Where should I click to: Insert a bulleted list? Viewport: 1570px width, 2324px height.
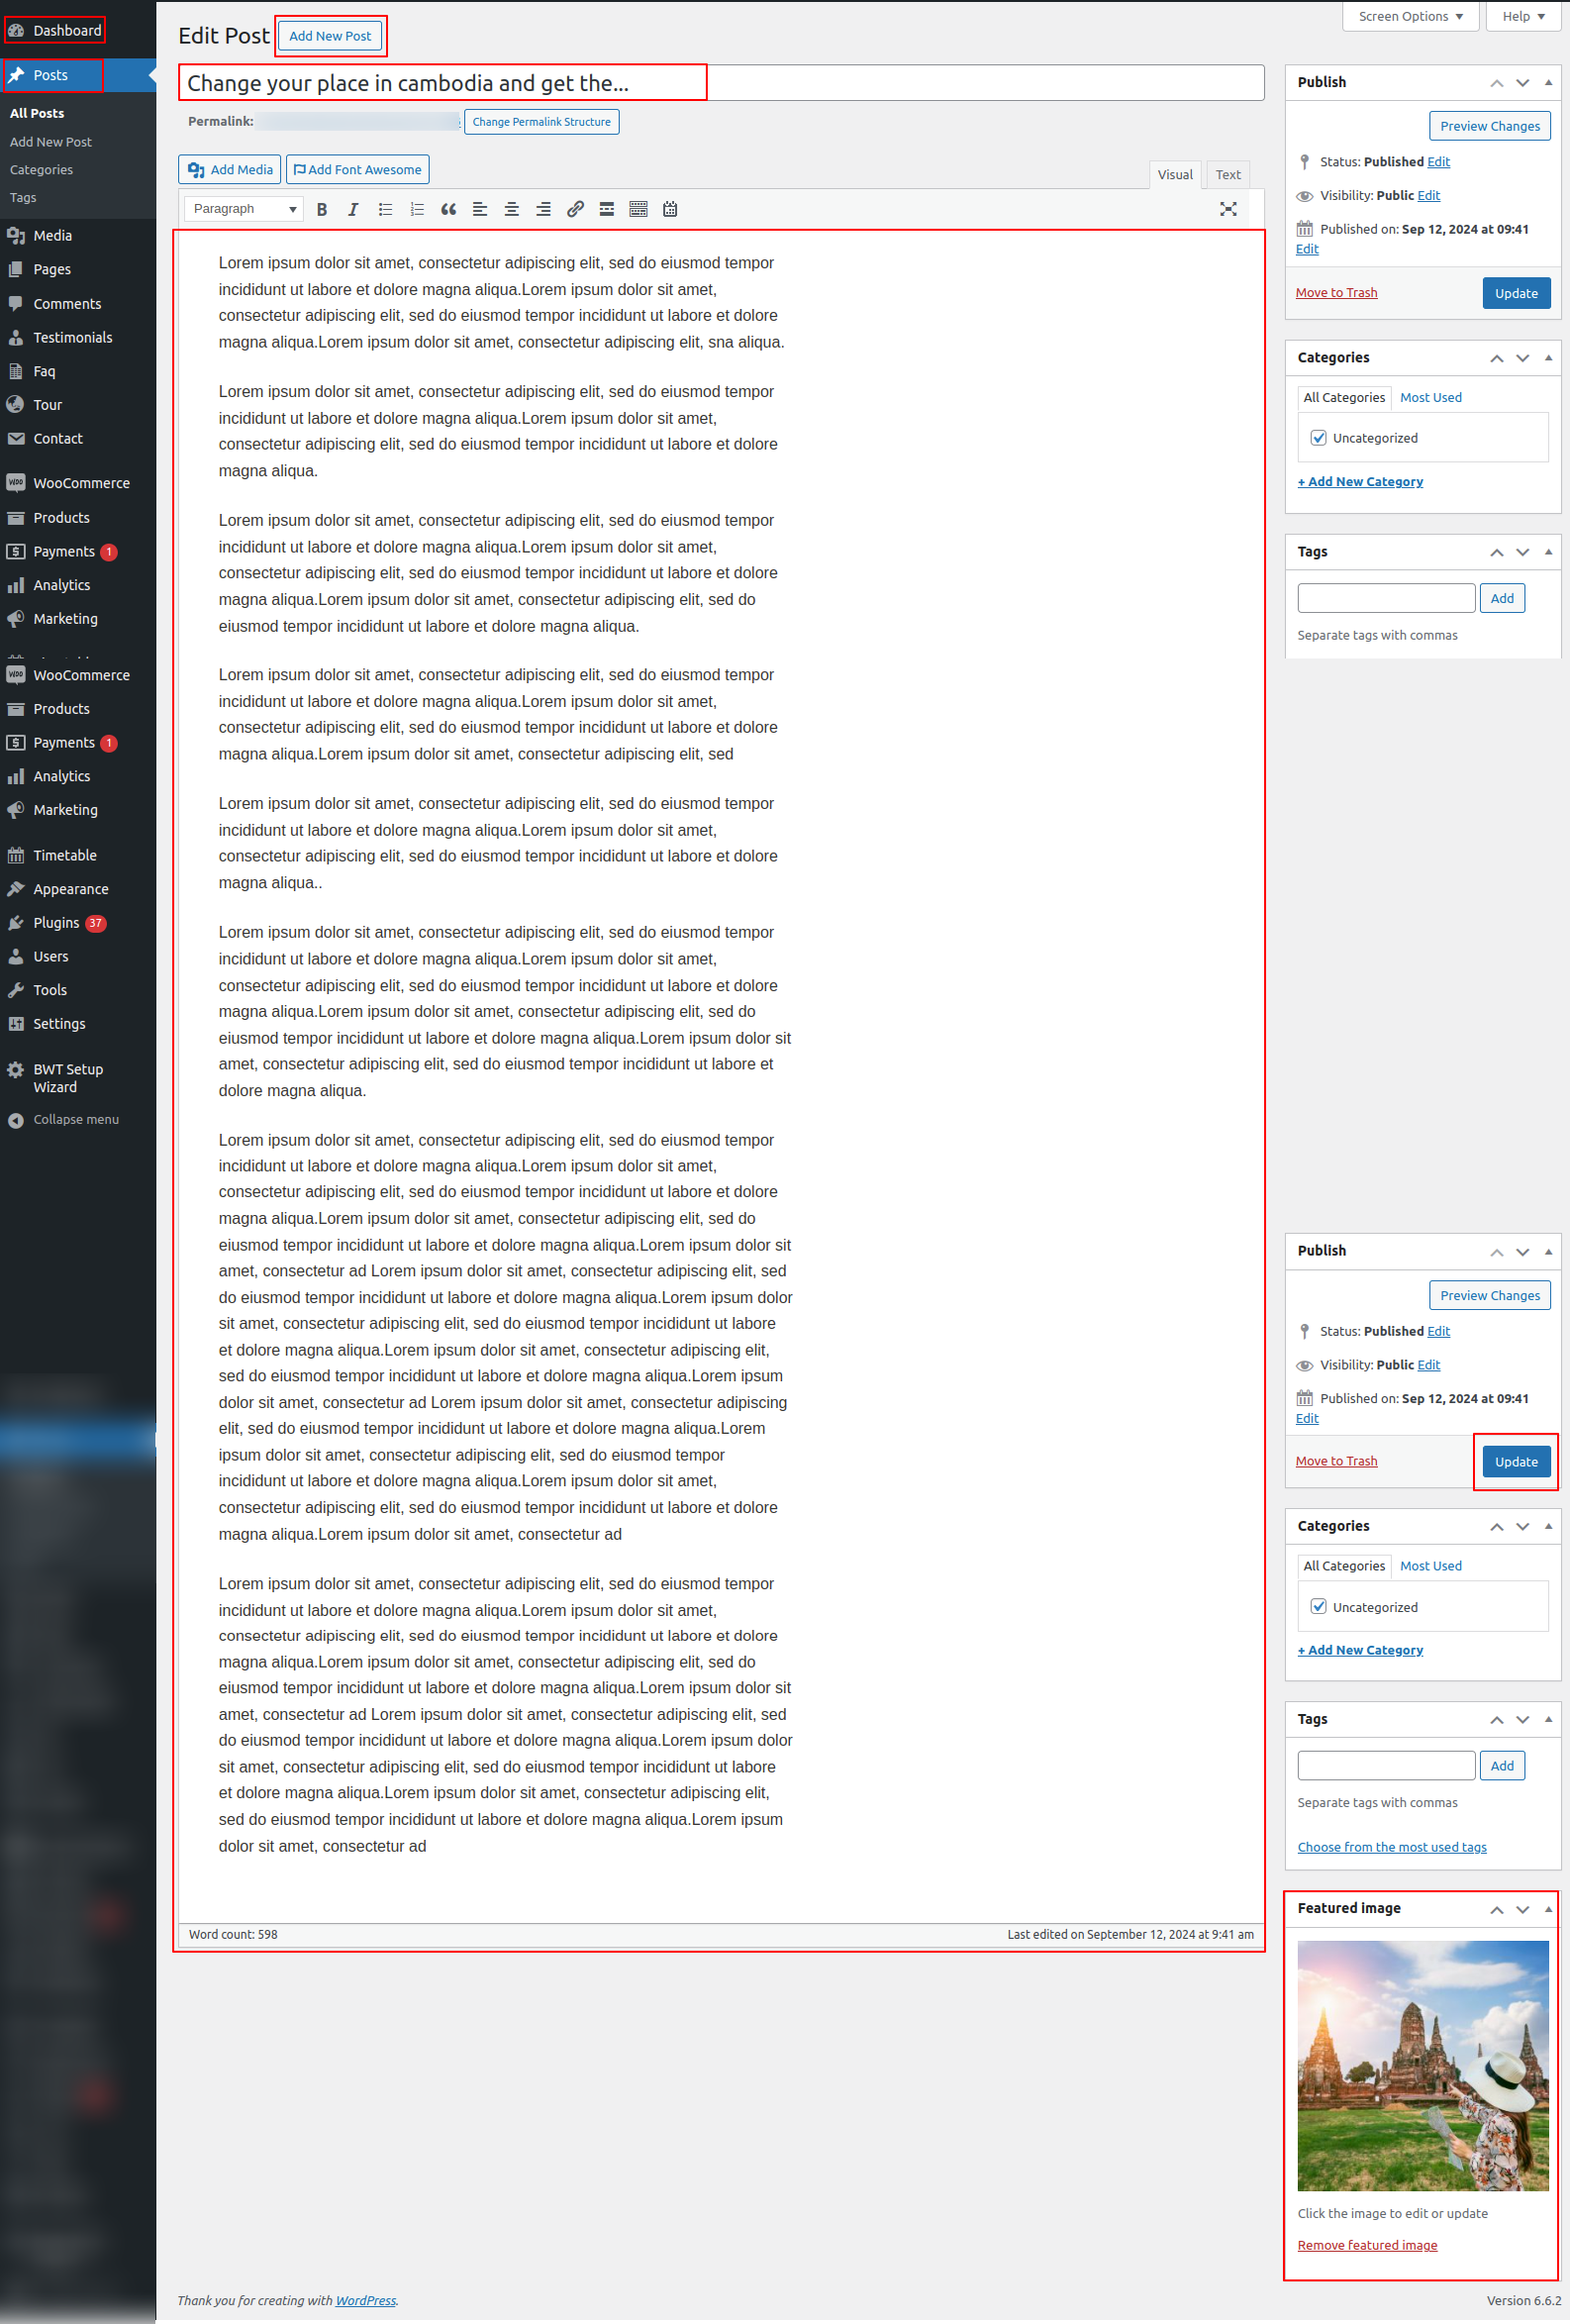[385, 209]
